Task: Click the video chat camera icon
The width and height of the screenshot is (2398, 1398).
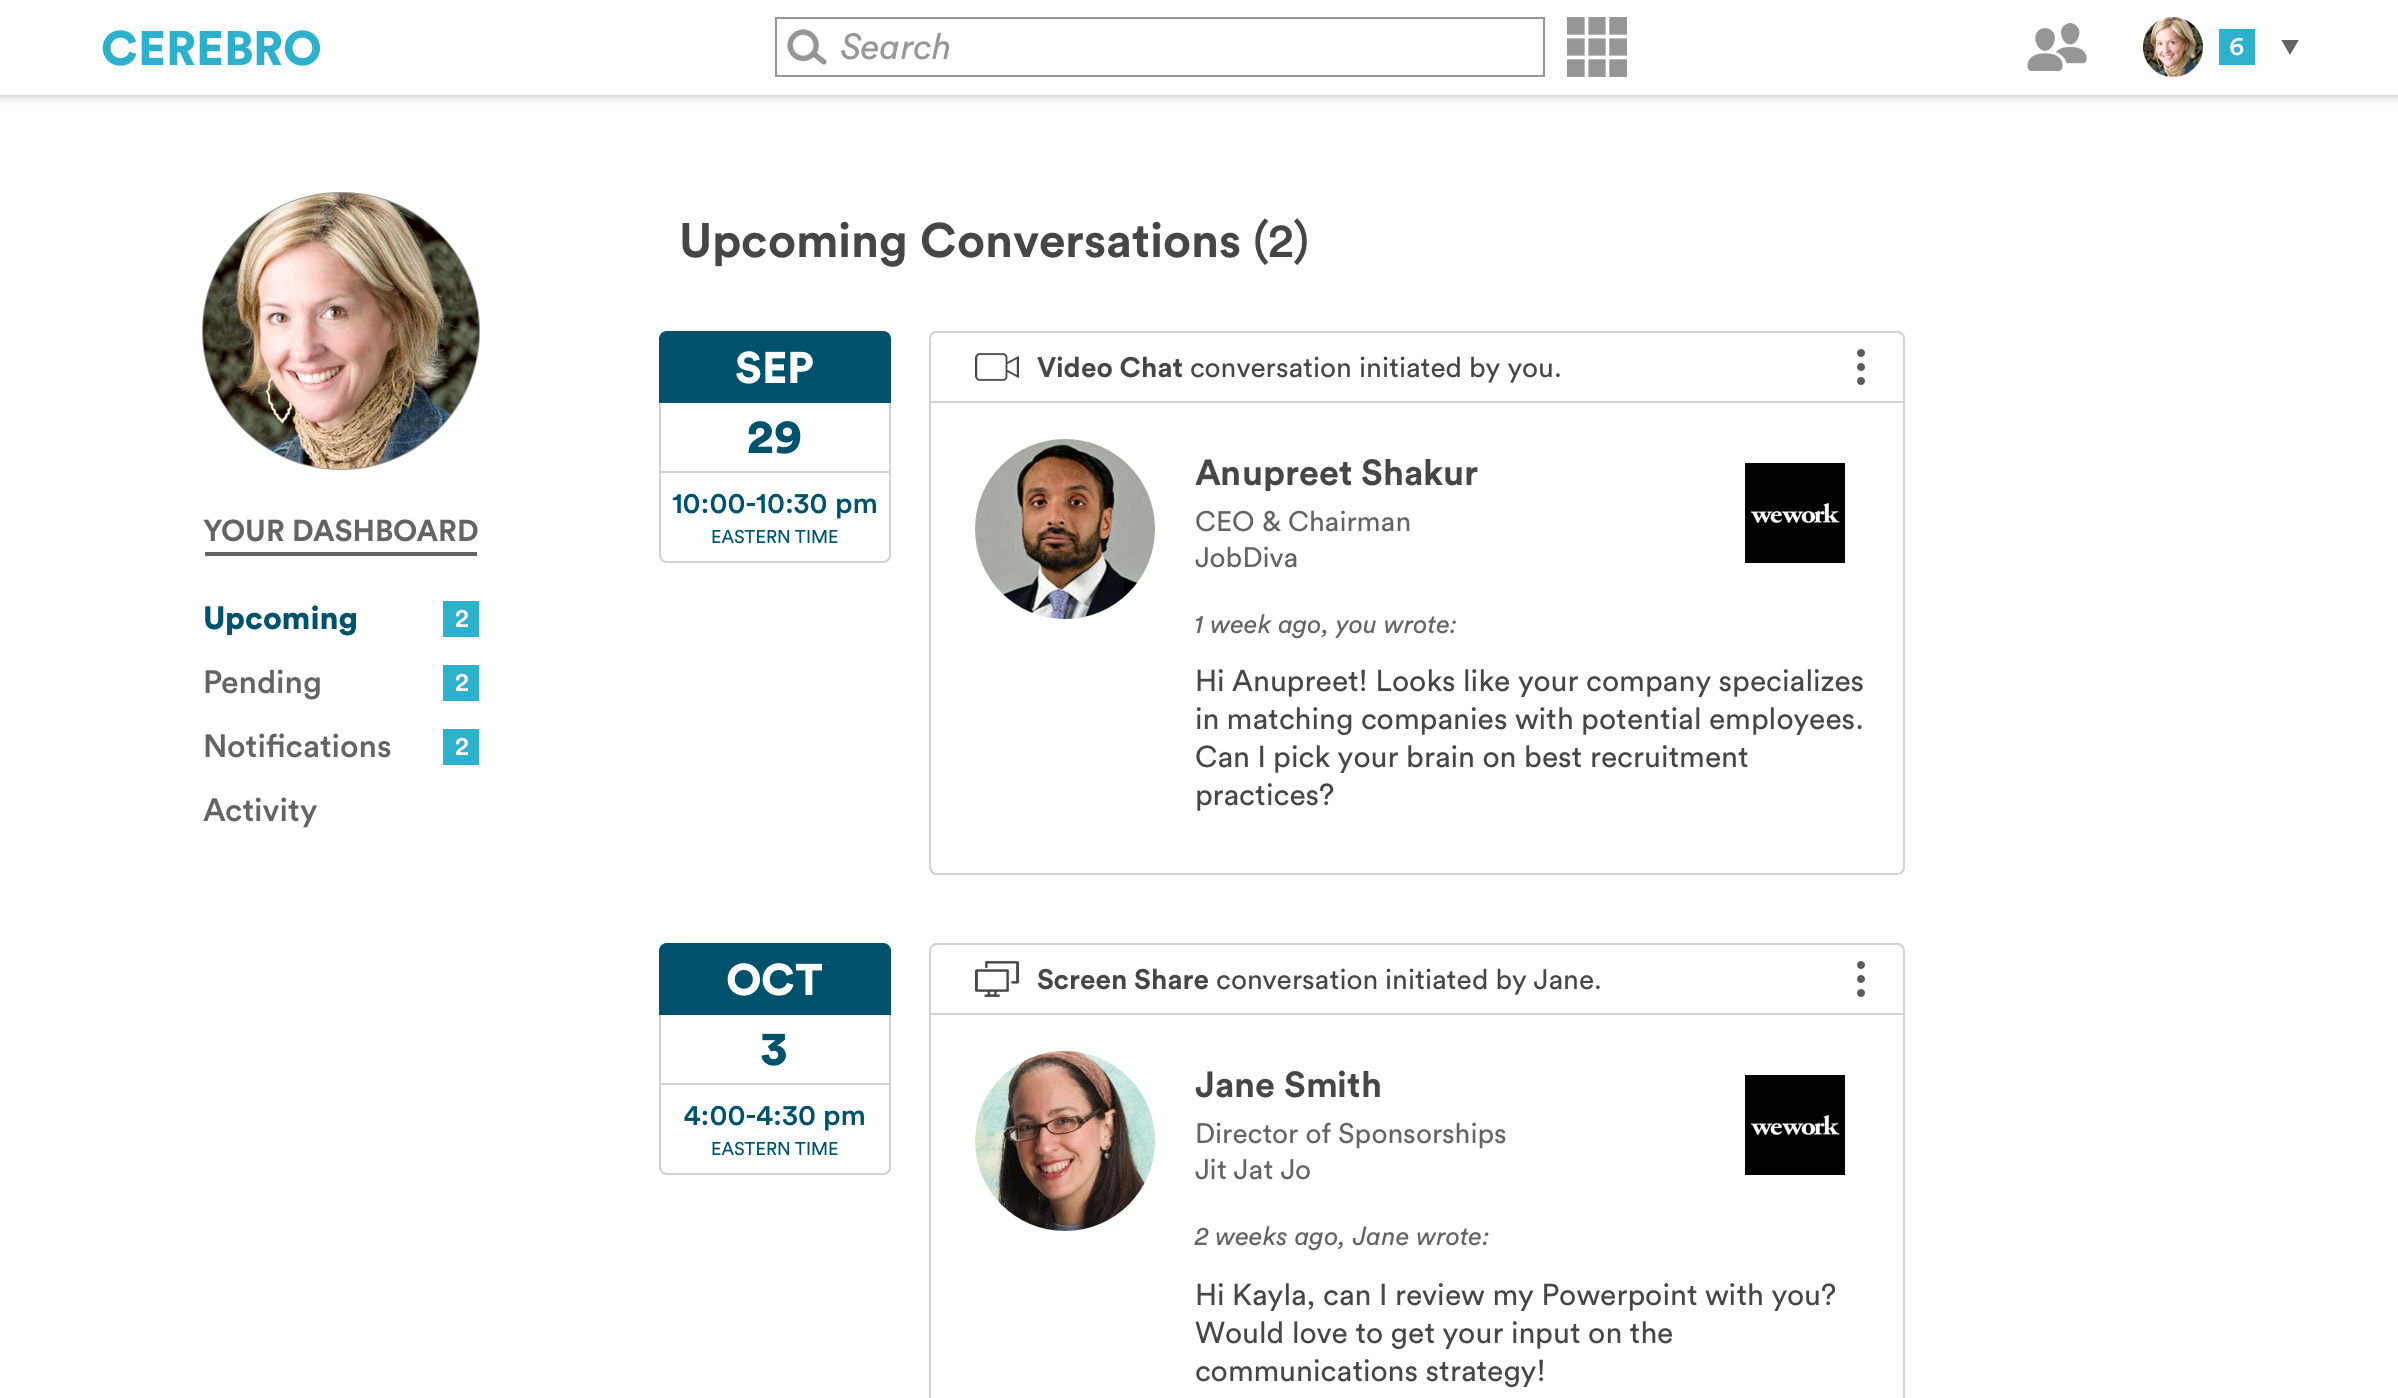Action: point(996,367)
